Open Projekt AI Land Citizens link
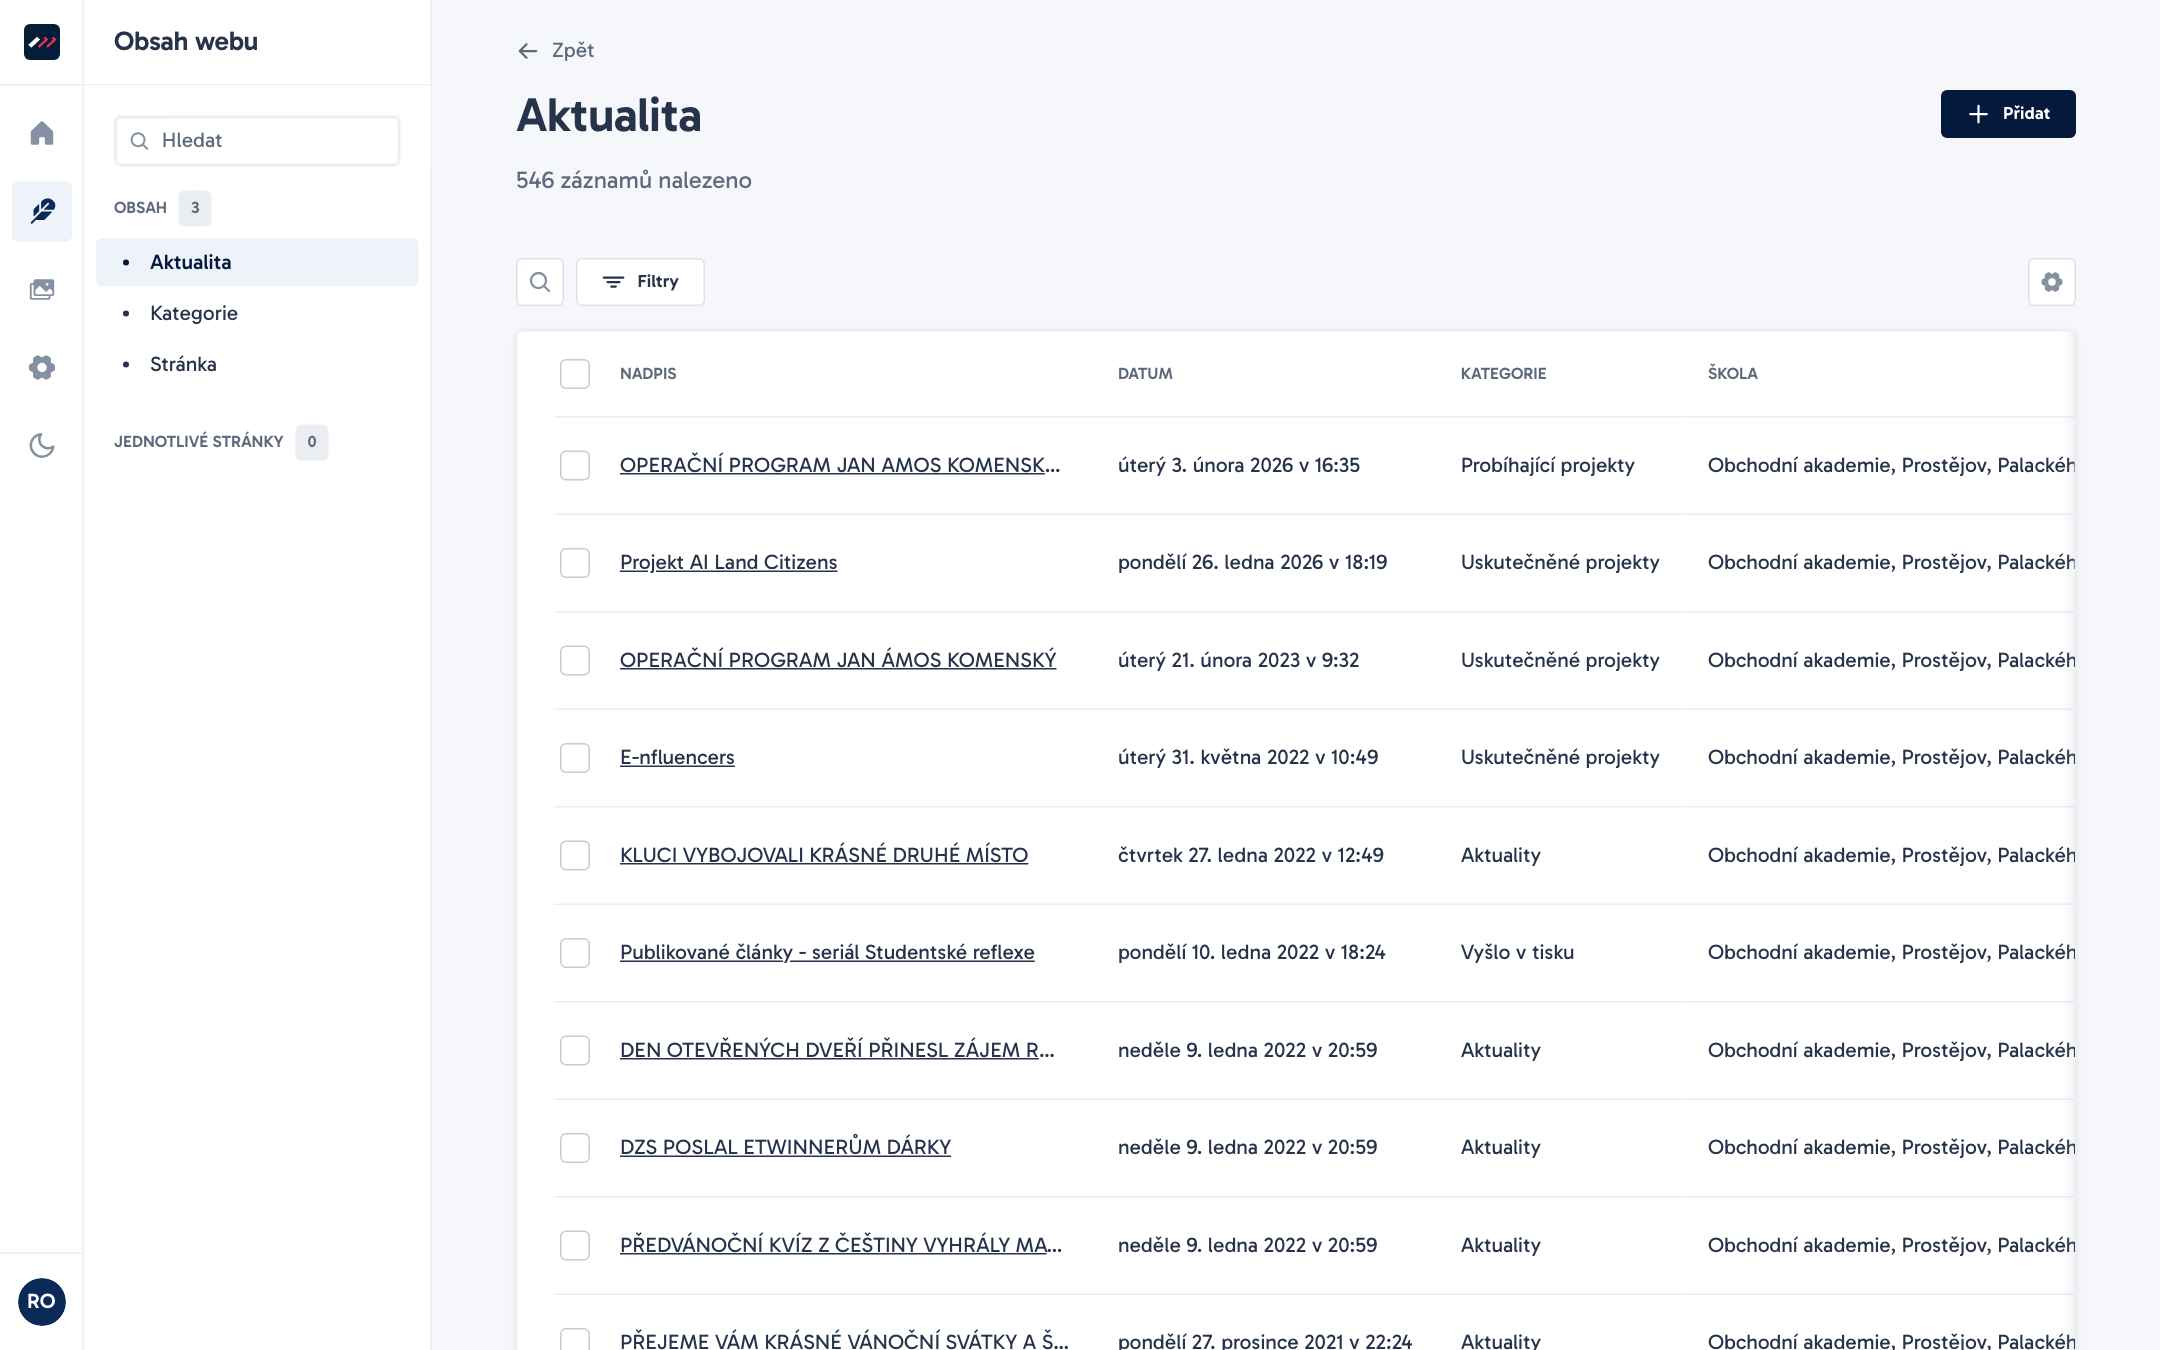 tap(728, 563)
